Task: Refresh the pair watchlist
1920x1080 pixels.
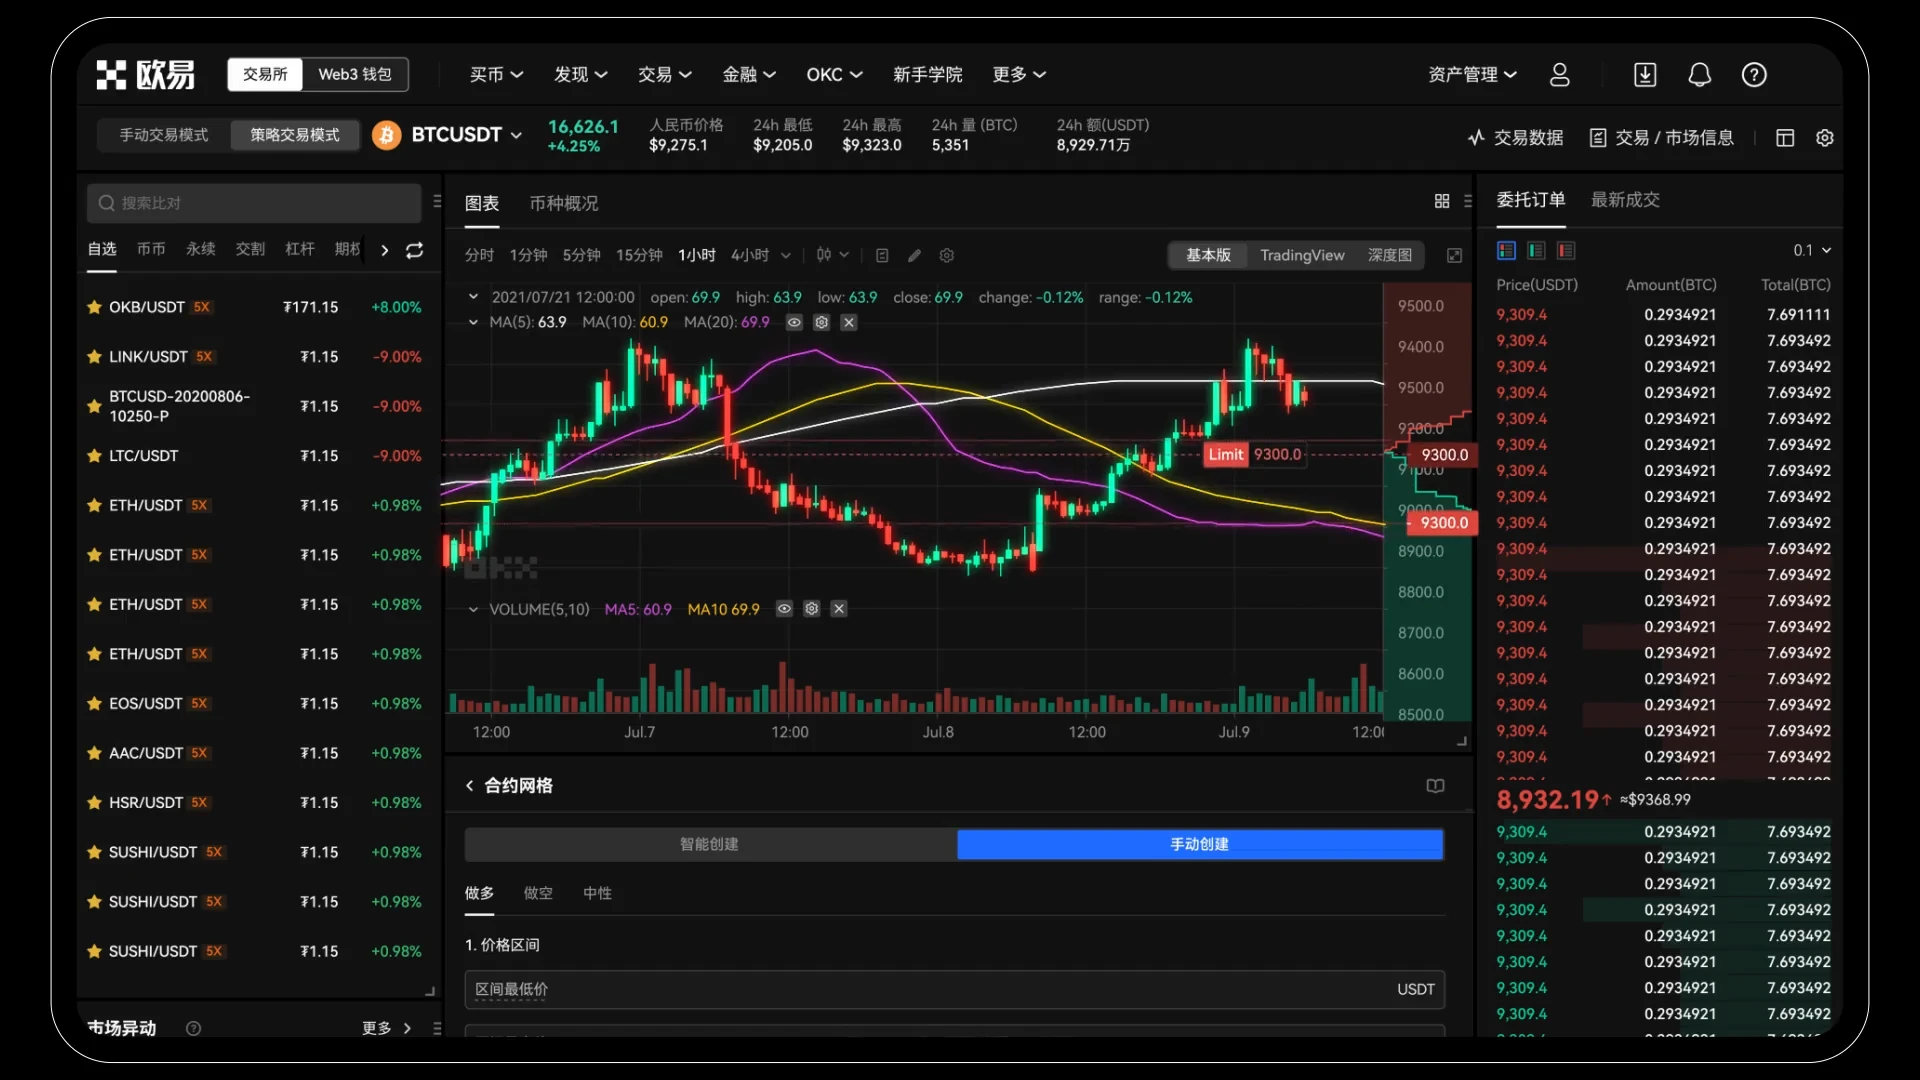Action: pos(414,250)
